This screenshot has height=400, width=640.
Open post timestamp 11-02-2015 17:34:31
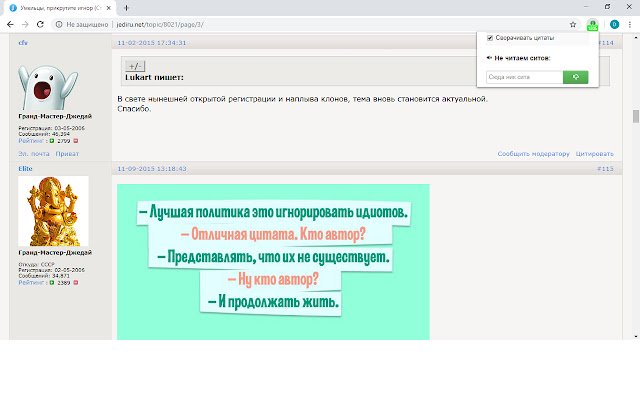pyautogui.click(x=152, y=43)
